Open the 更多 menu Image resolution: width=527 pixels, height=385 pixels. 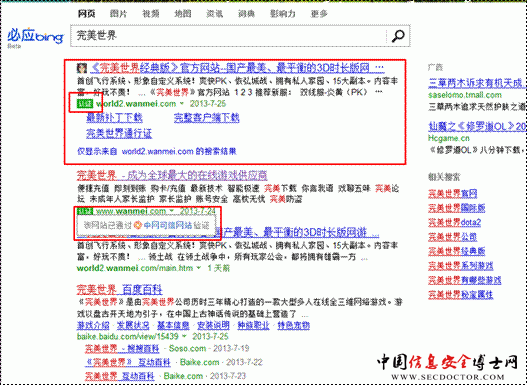[x=319, y=14]
